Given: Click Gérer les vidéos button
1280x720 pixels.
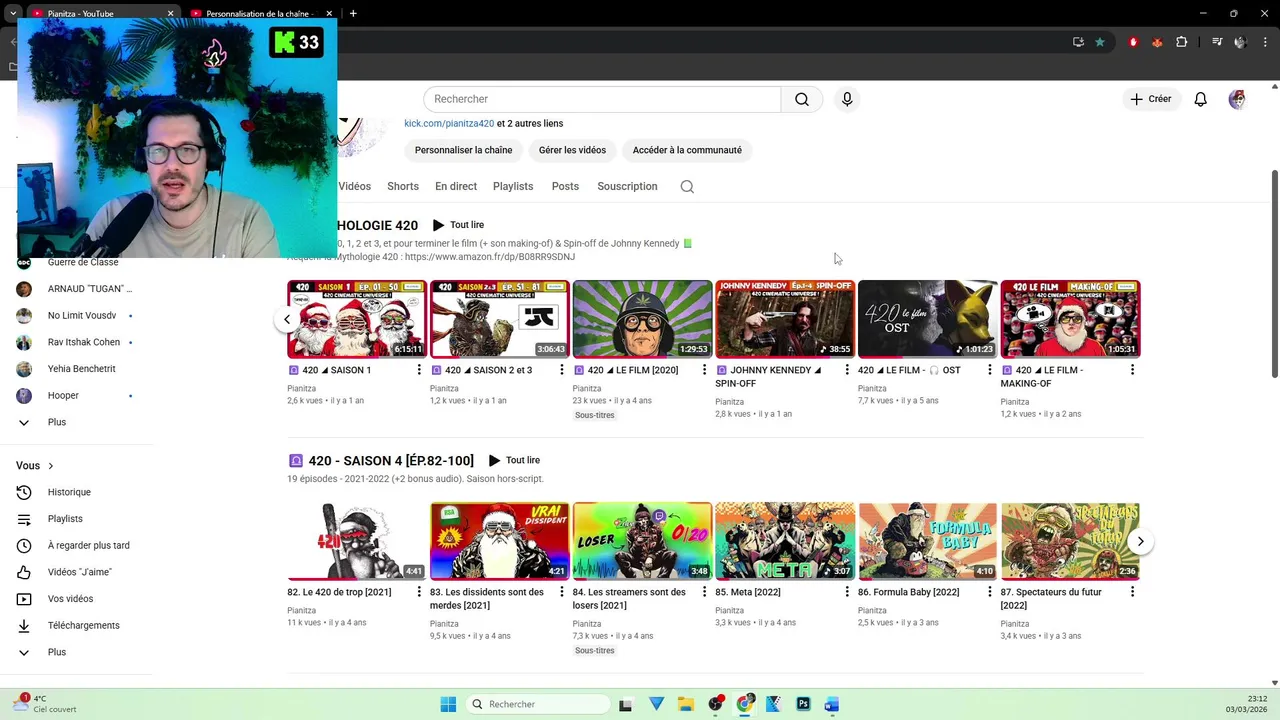Looking at the screenshot, I should (x=572, y=150).
